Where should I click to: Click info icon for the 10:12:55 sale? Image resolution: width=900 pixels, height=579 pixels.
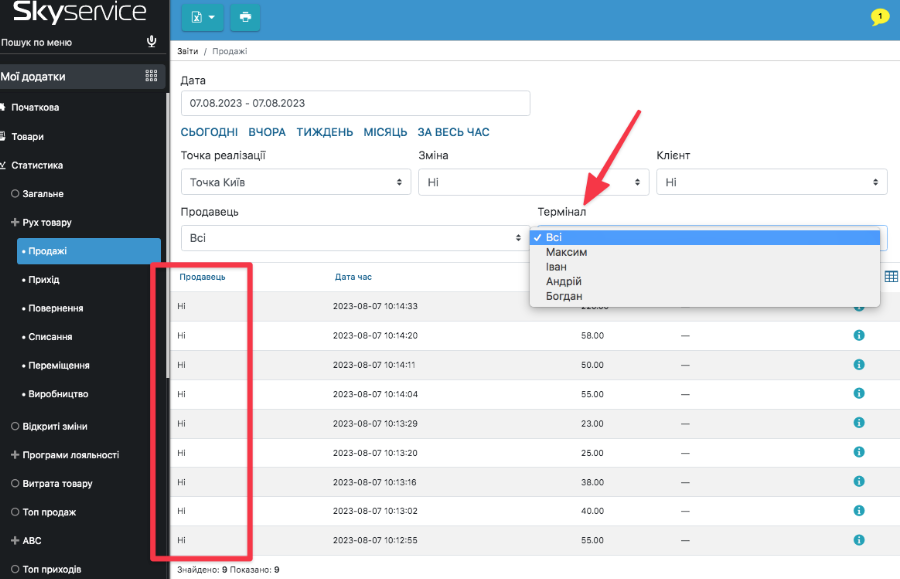(x=858, y=541)
